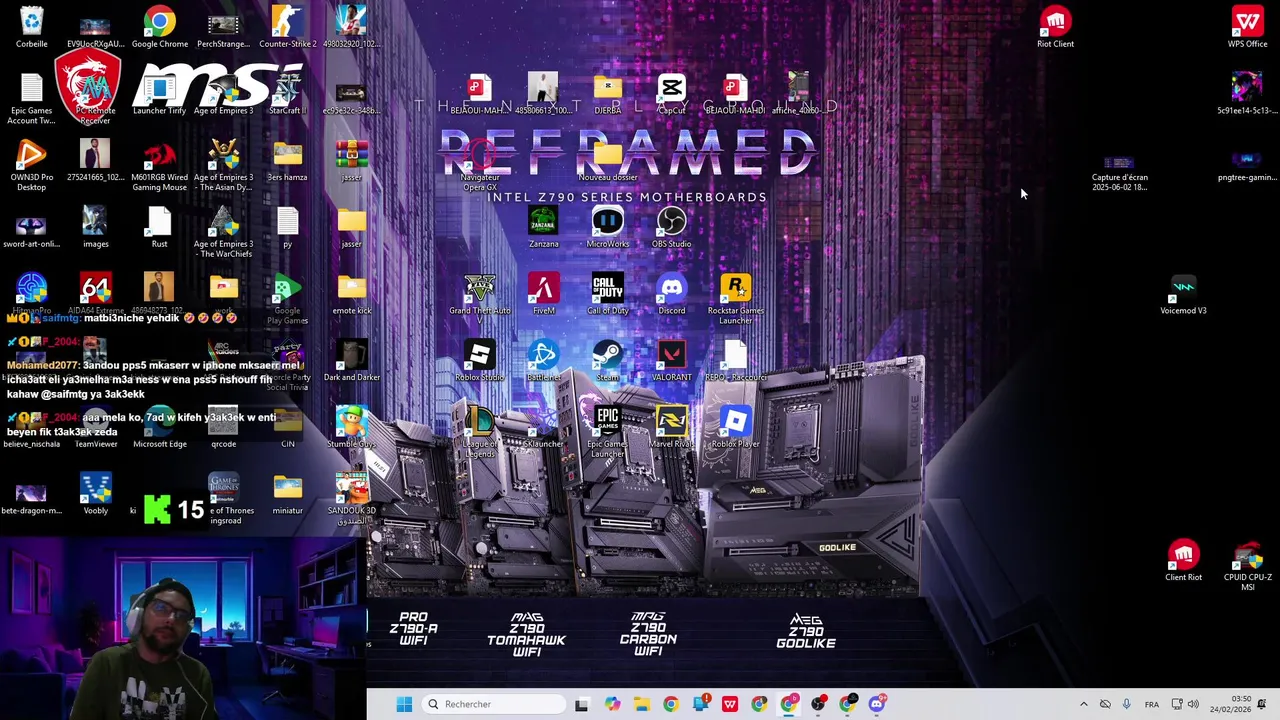Launch the Google Chrome desktop shortcut
Viewport: 1280px width, 720px height.
[159, 27]
